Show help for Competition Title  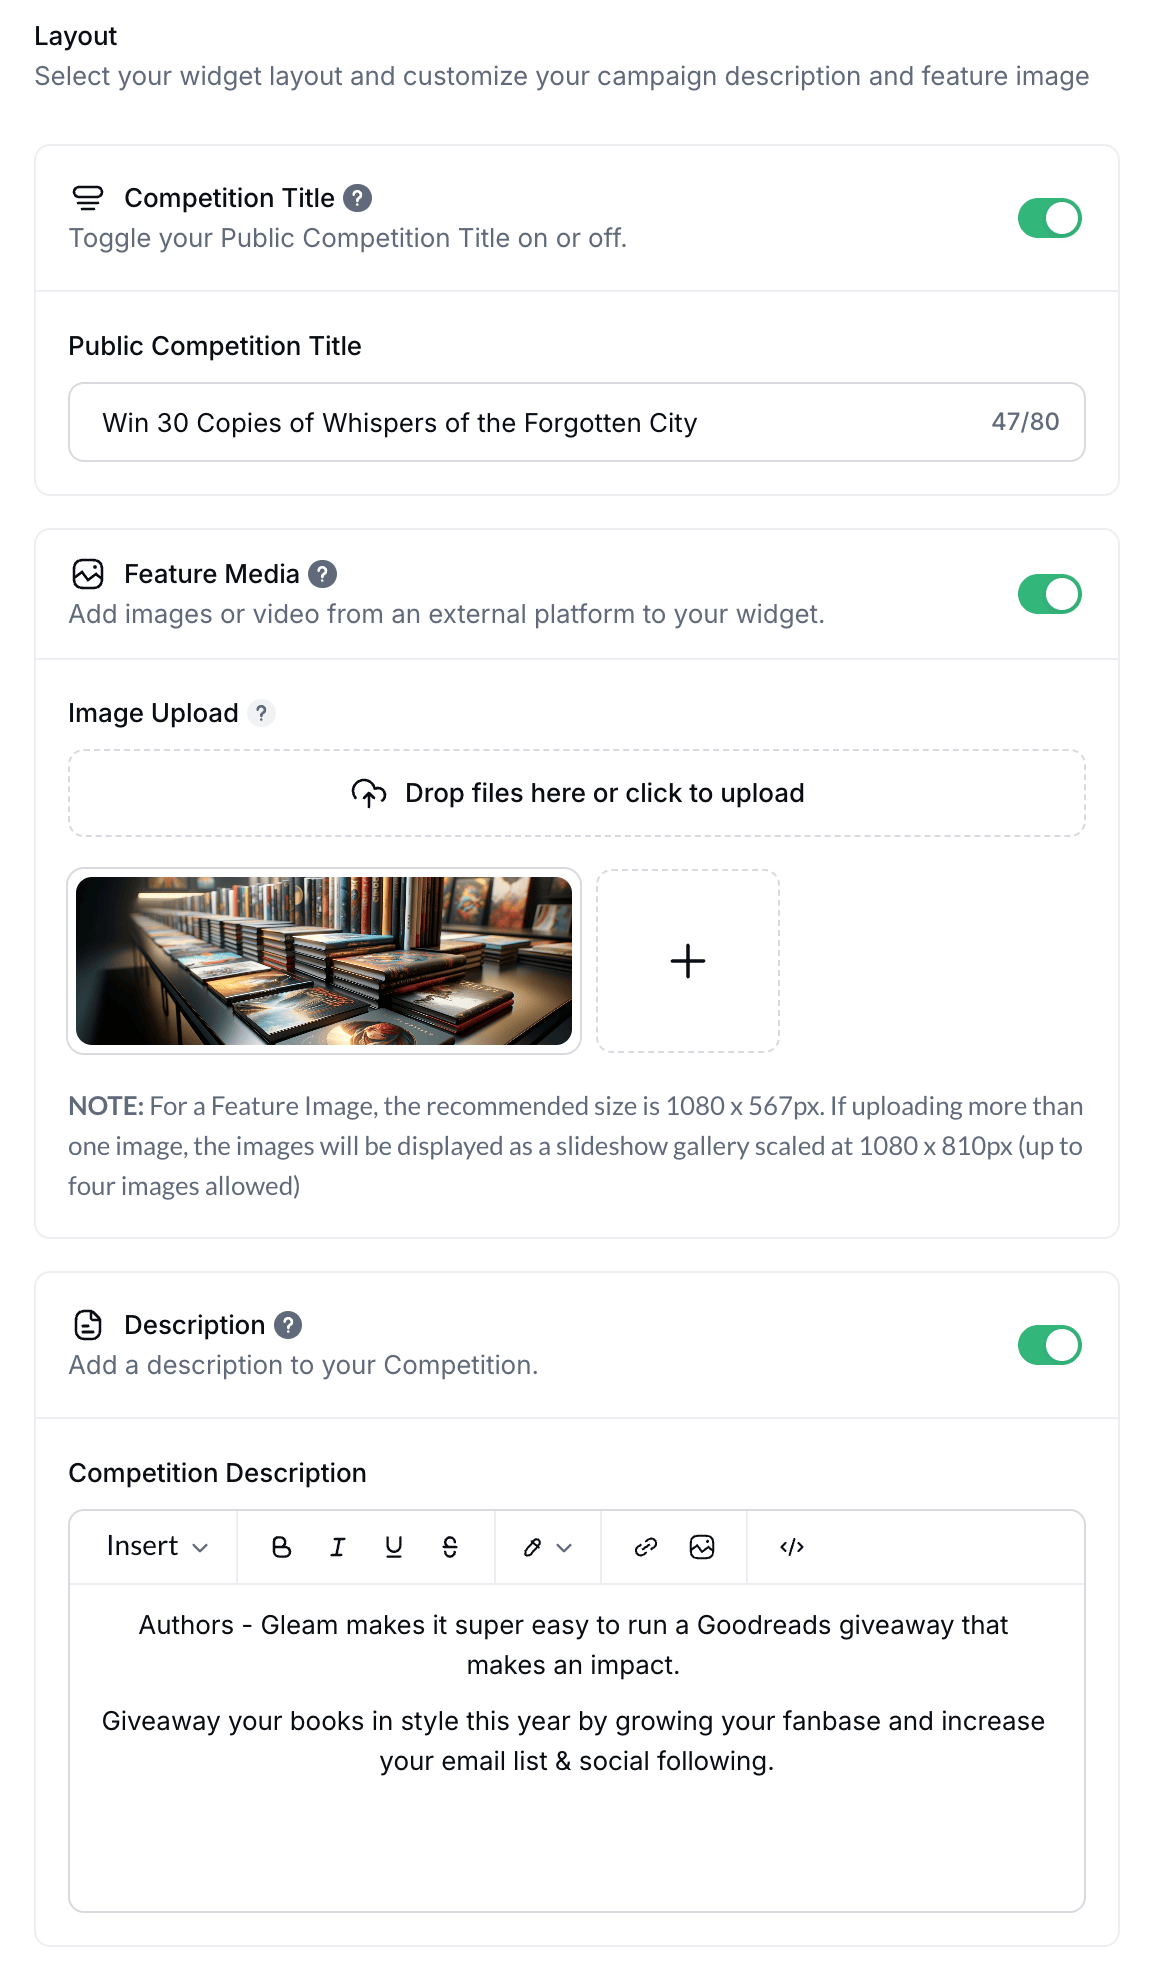coord(357,198)
